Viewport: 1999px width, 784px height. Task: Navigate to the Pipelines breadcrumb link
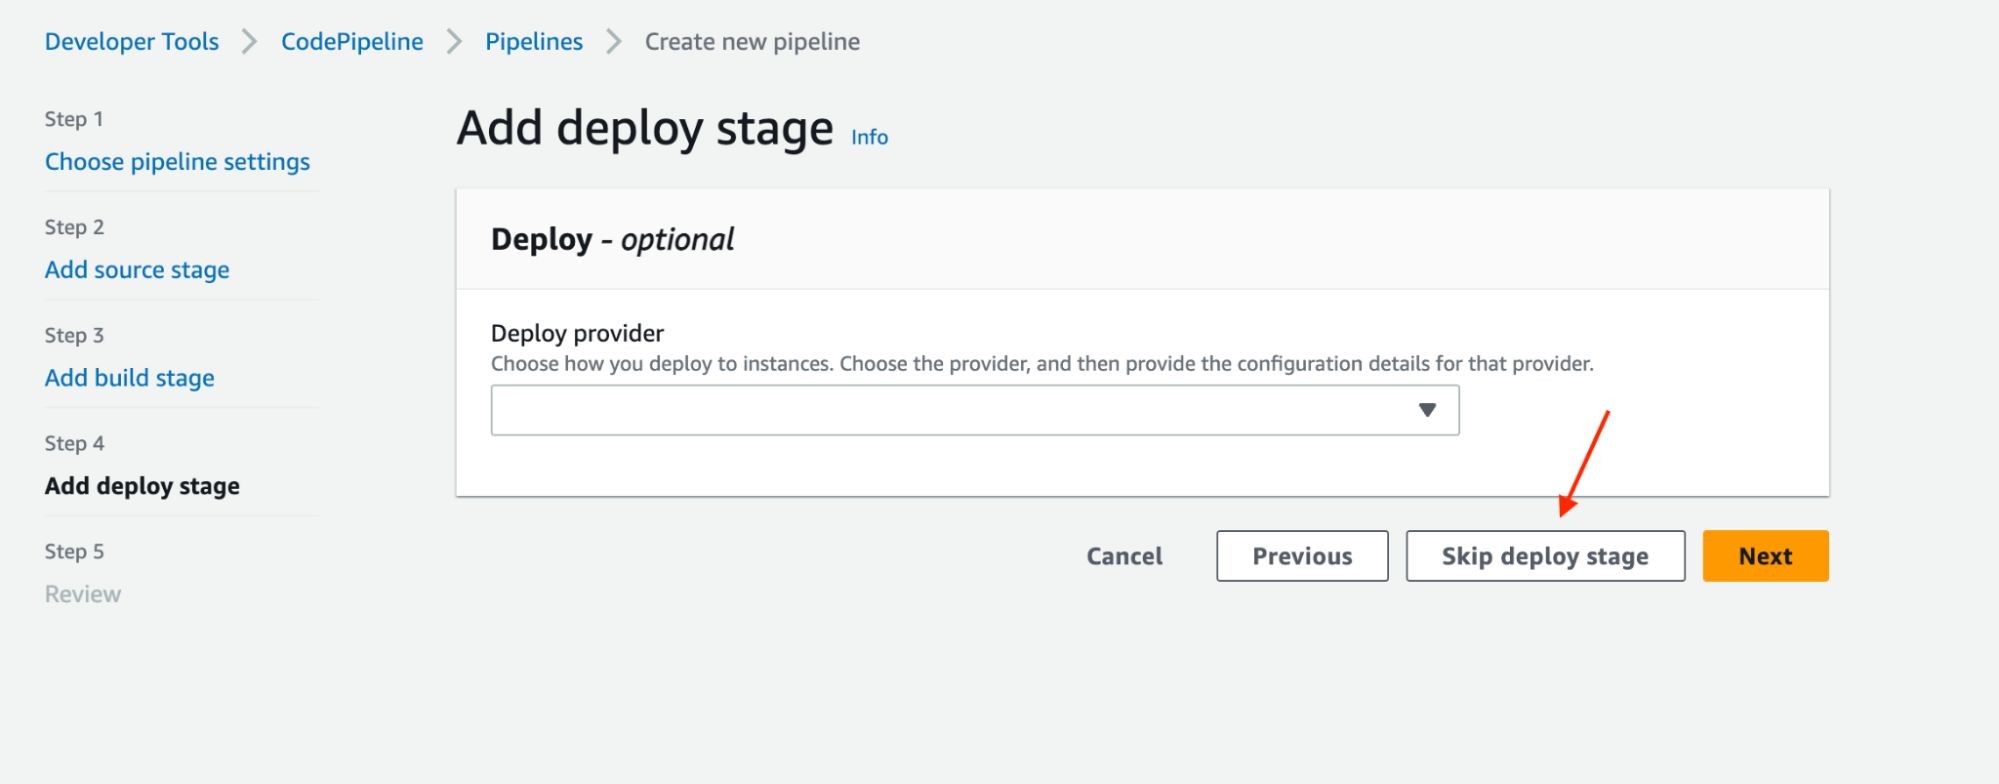tap(534, 42)
